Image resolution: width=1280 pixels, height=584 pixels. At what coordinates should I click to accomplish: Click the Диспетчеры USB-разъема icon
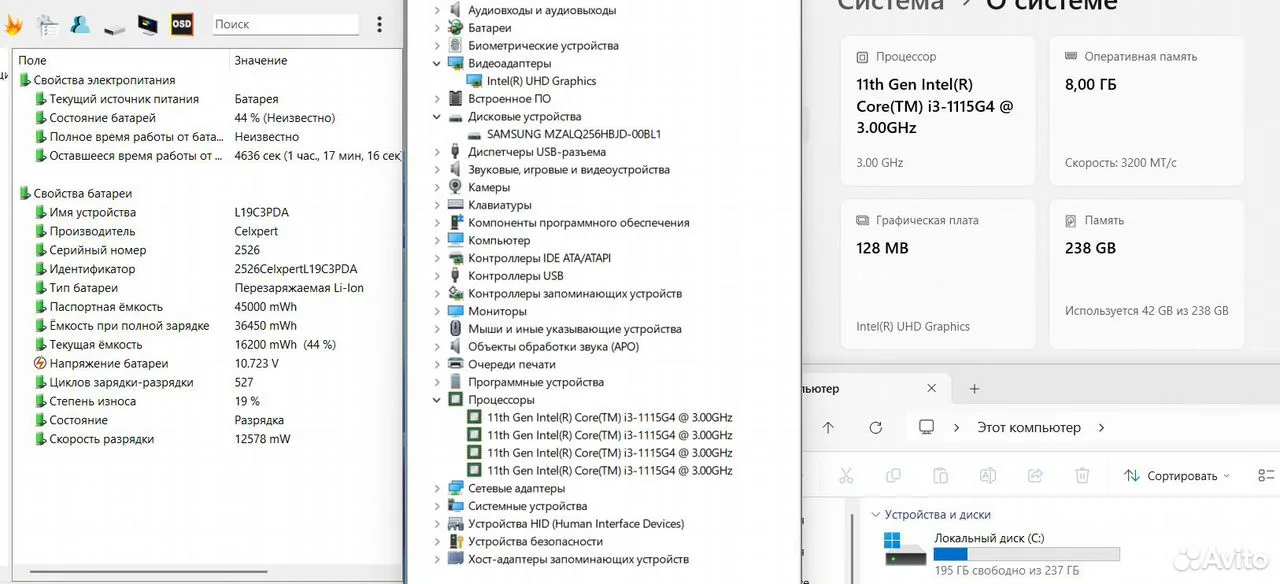pyautogui.click(x=456, y=152)
